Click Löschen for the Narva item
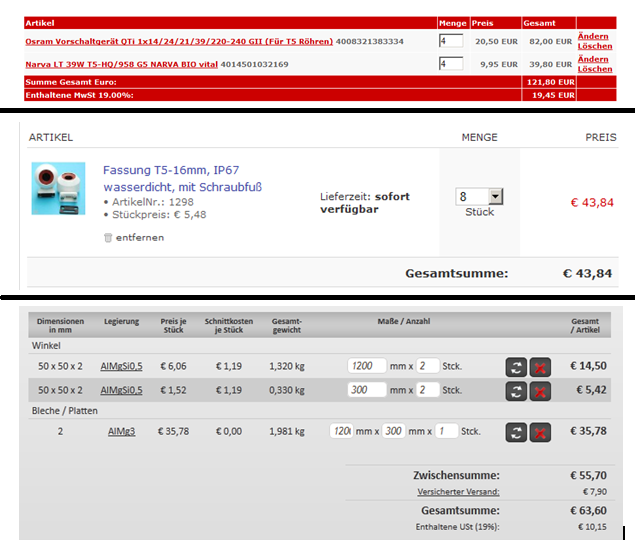This screenshot has width=635, height=552. point(594,69)
